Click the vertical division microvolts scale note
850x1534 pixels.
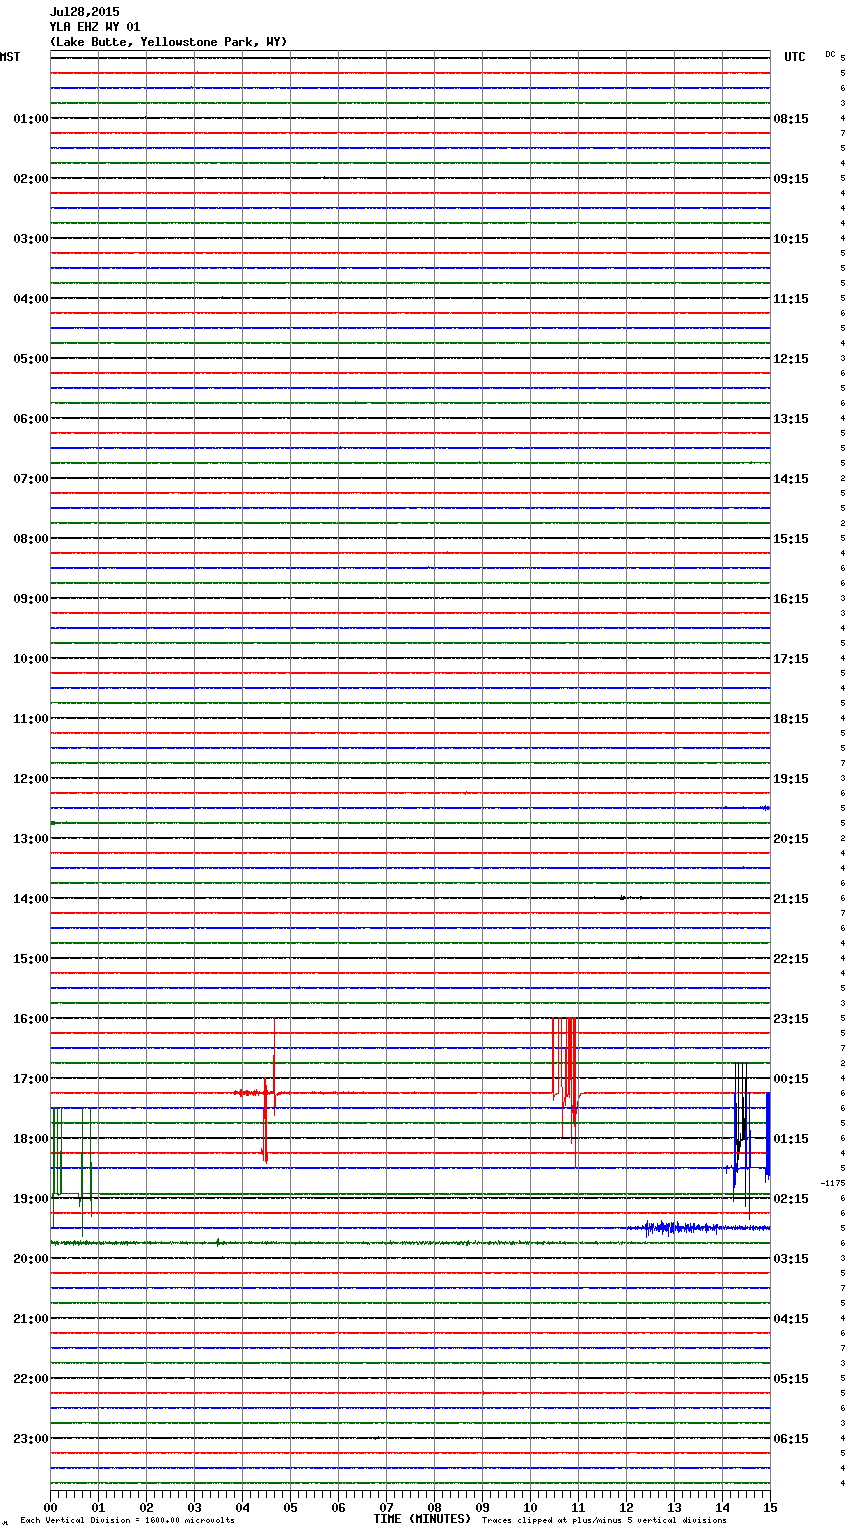[127, 1520]
